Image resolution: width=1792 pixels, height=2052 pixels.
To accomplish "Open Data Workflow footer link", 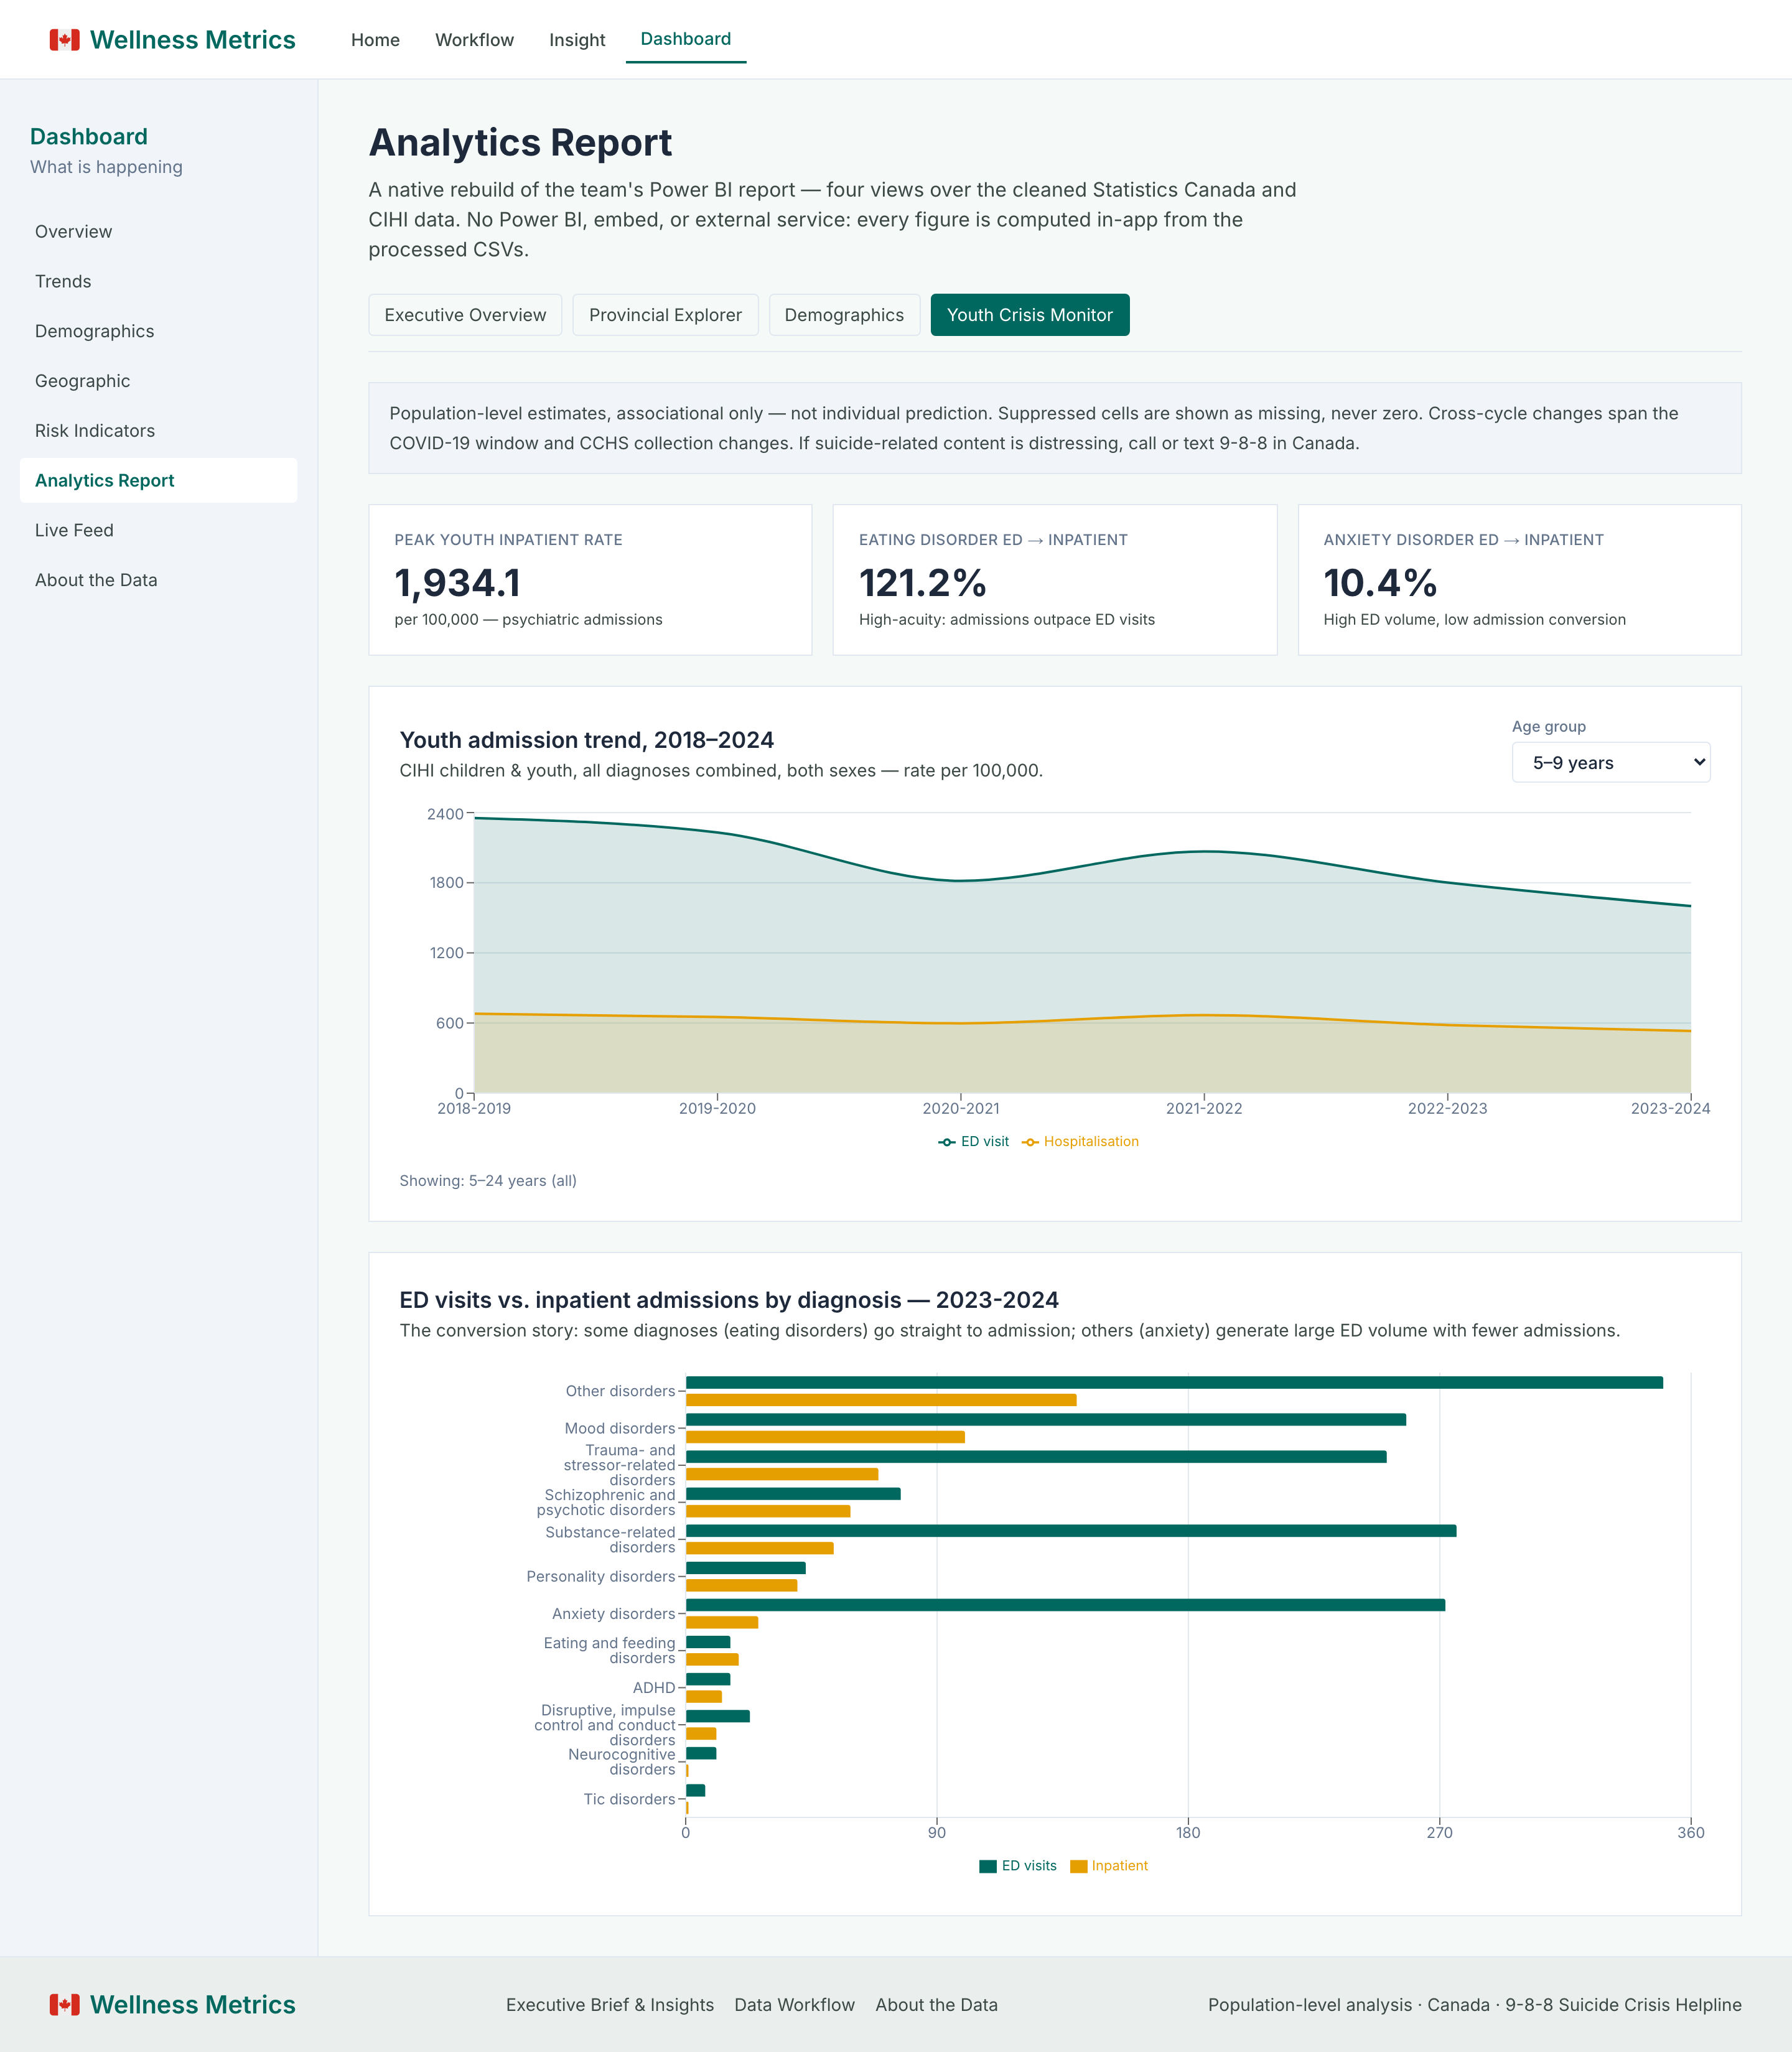I will (x=795, y=2004).
